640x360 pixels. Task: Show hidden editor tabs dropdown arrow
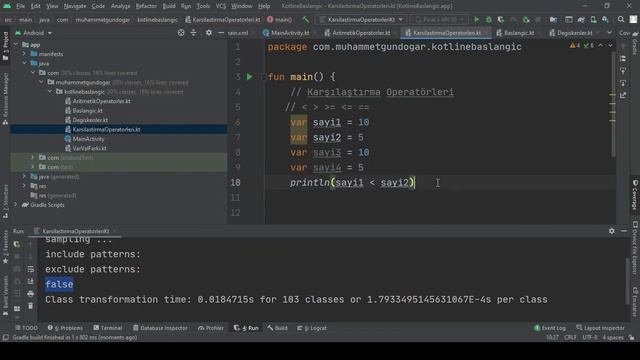coord(609,33)
